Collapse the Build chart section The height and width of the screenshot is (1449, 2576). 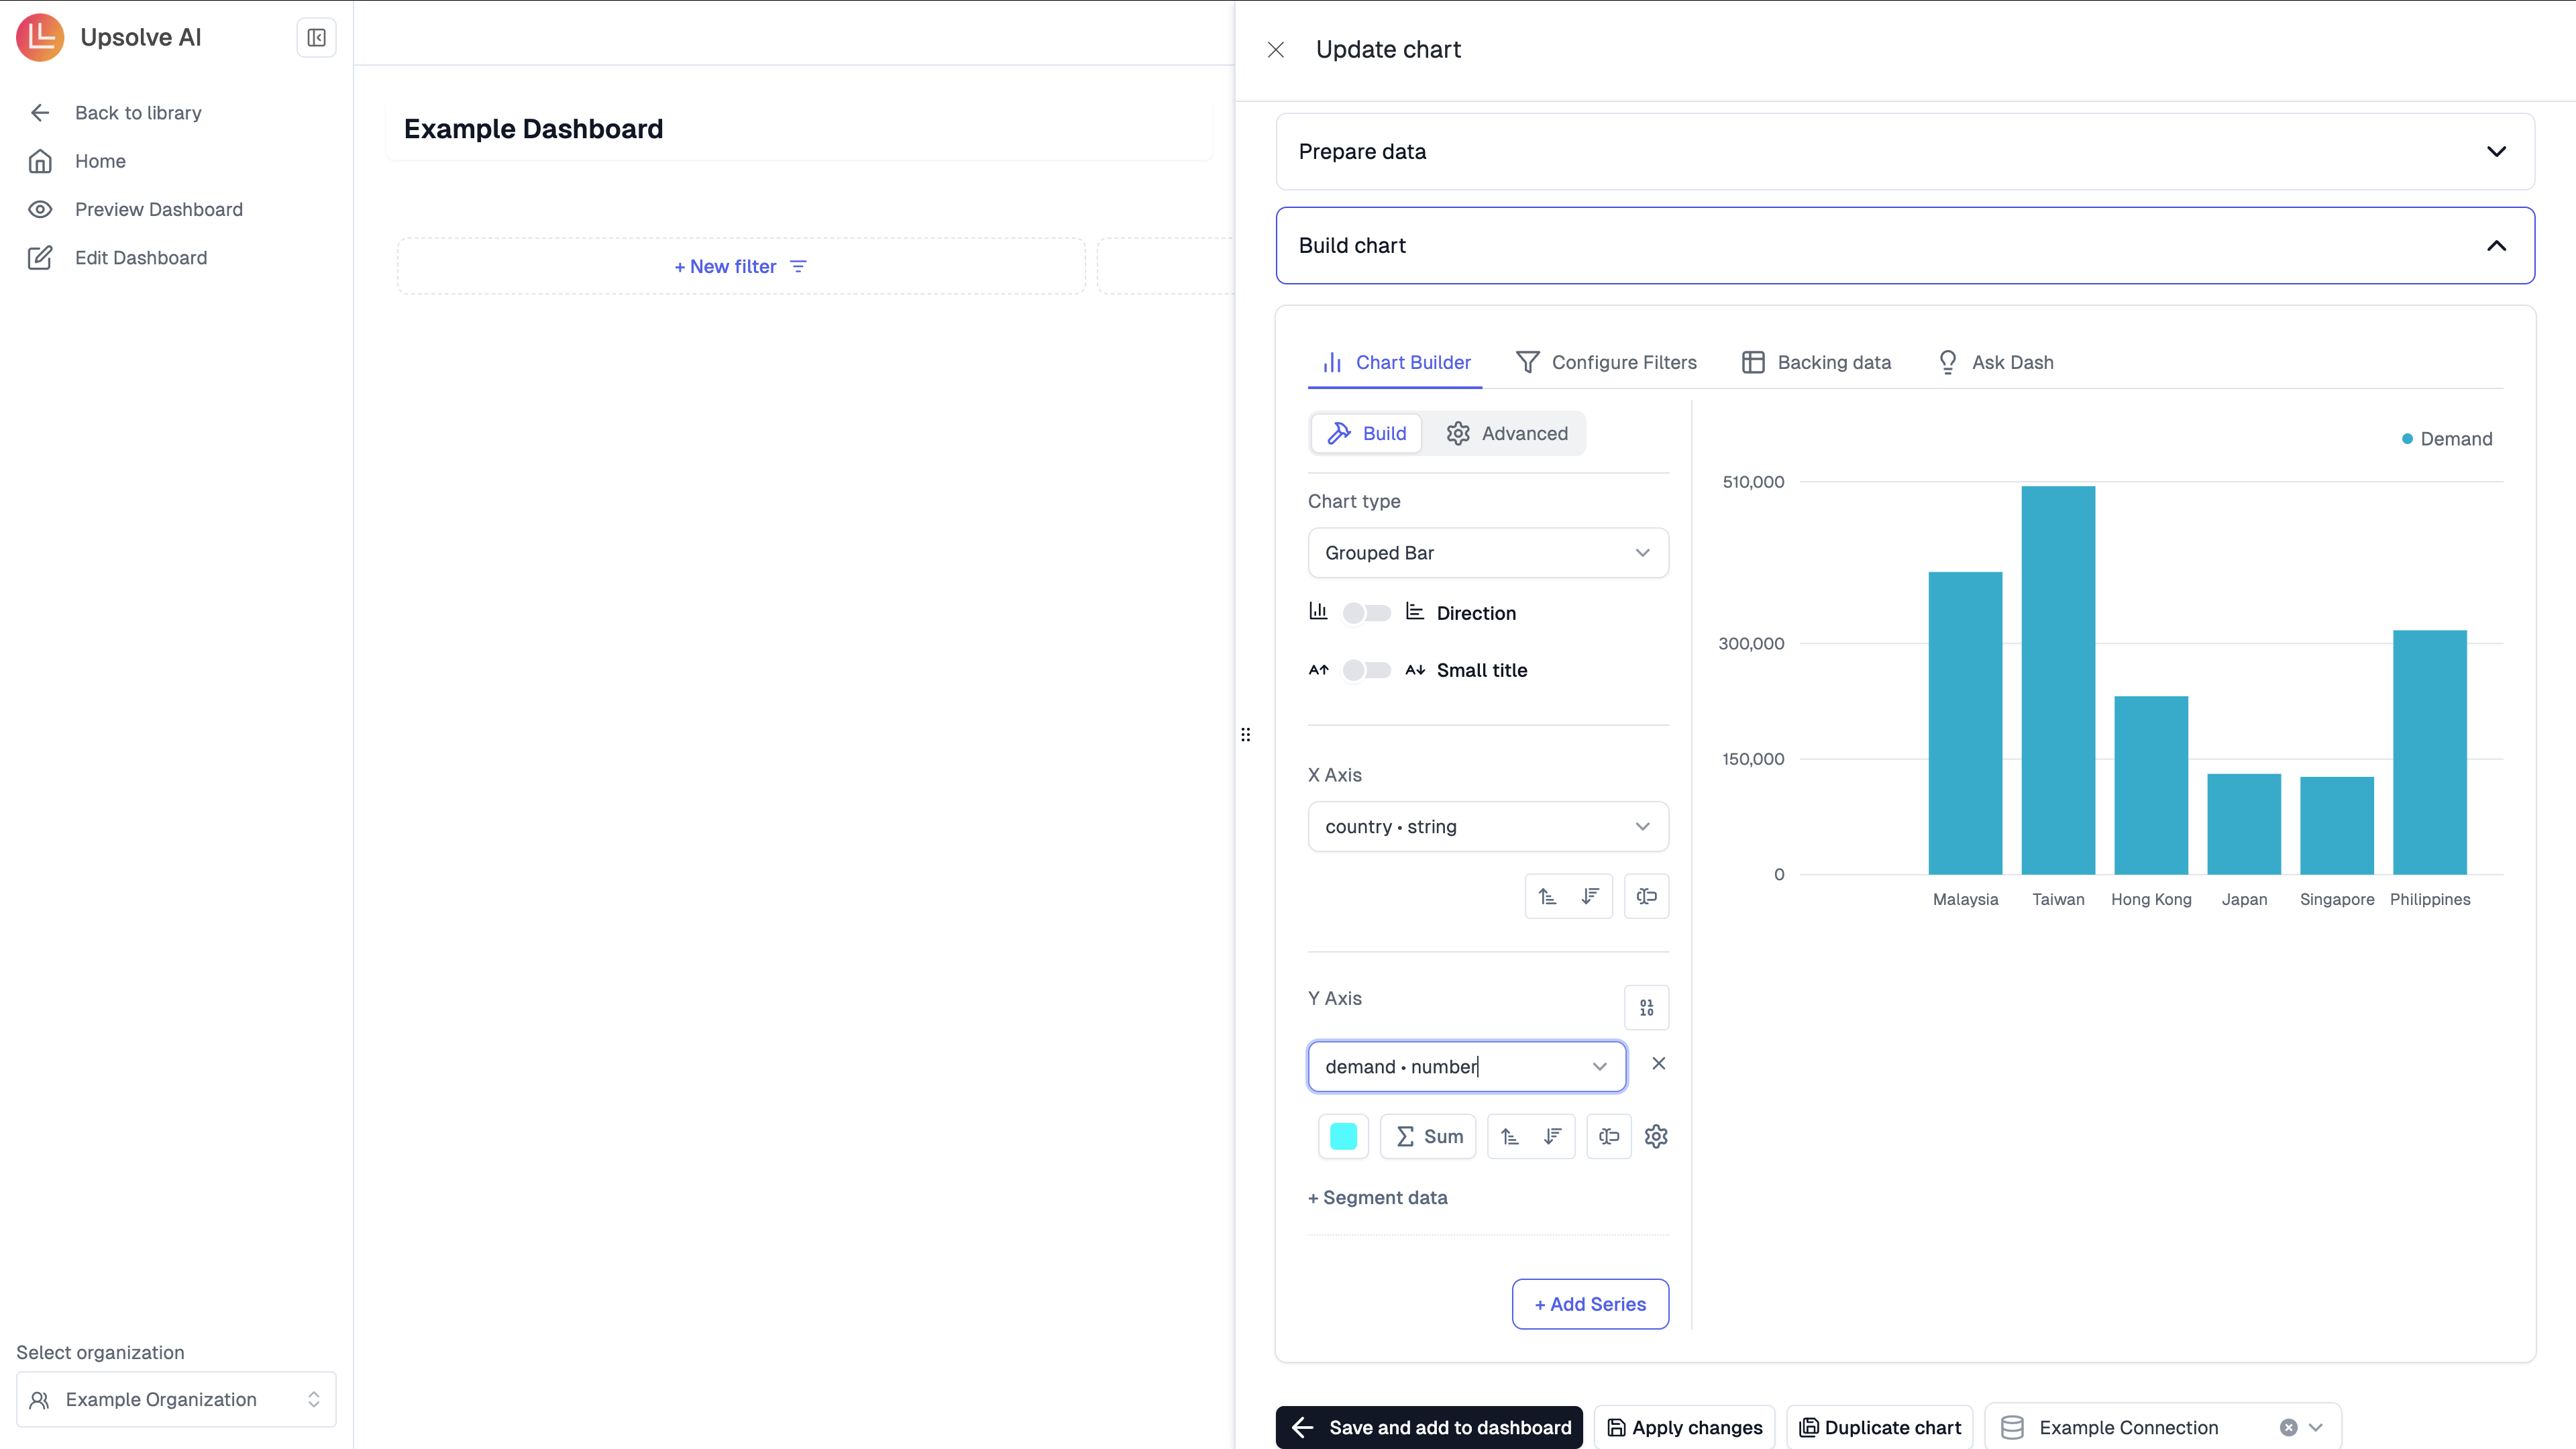pyautogui.click(x=1905, y=246)
